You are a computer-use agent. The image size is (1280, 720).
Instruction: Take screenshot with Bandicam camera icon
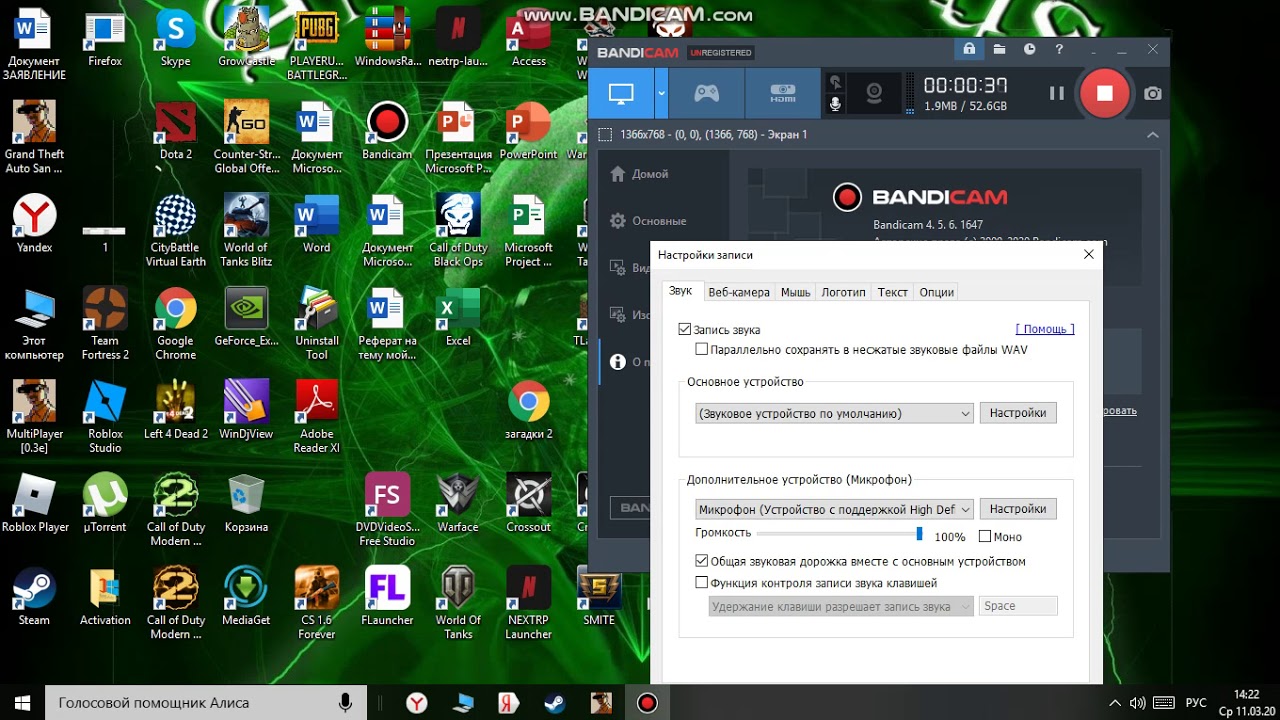click(x=1153, y=93)
